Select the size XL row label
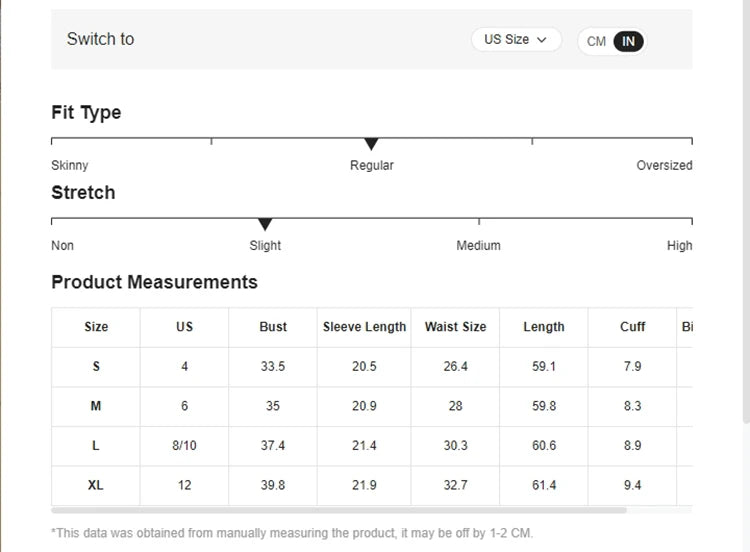This screenshot has width=750, height=552. tap(96, 485)
